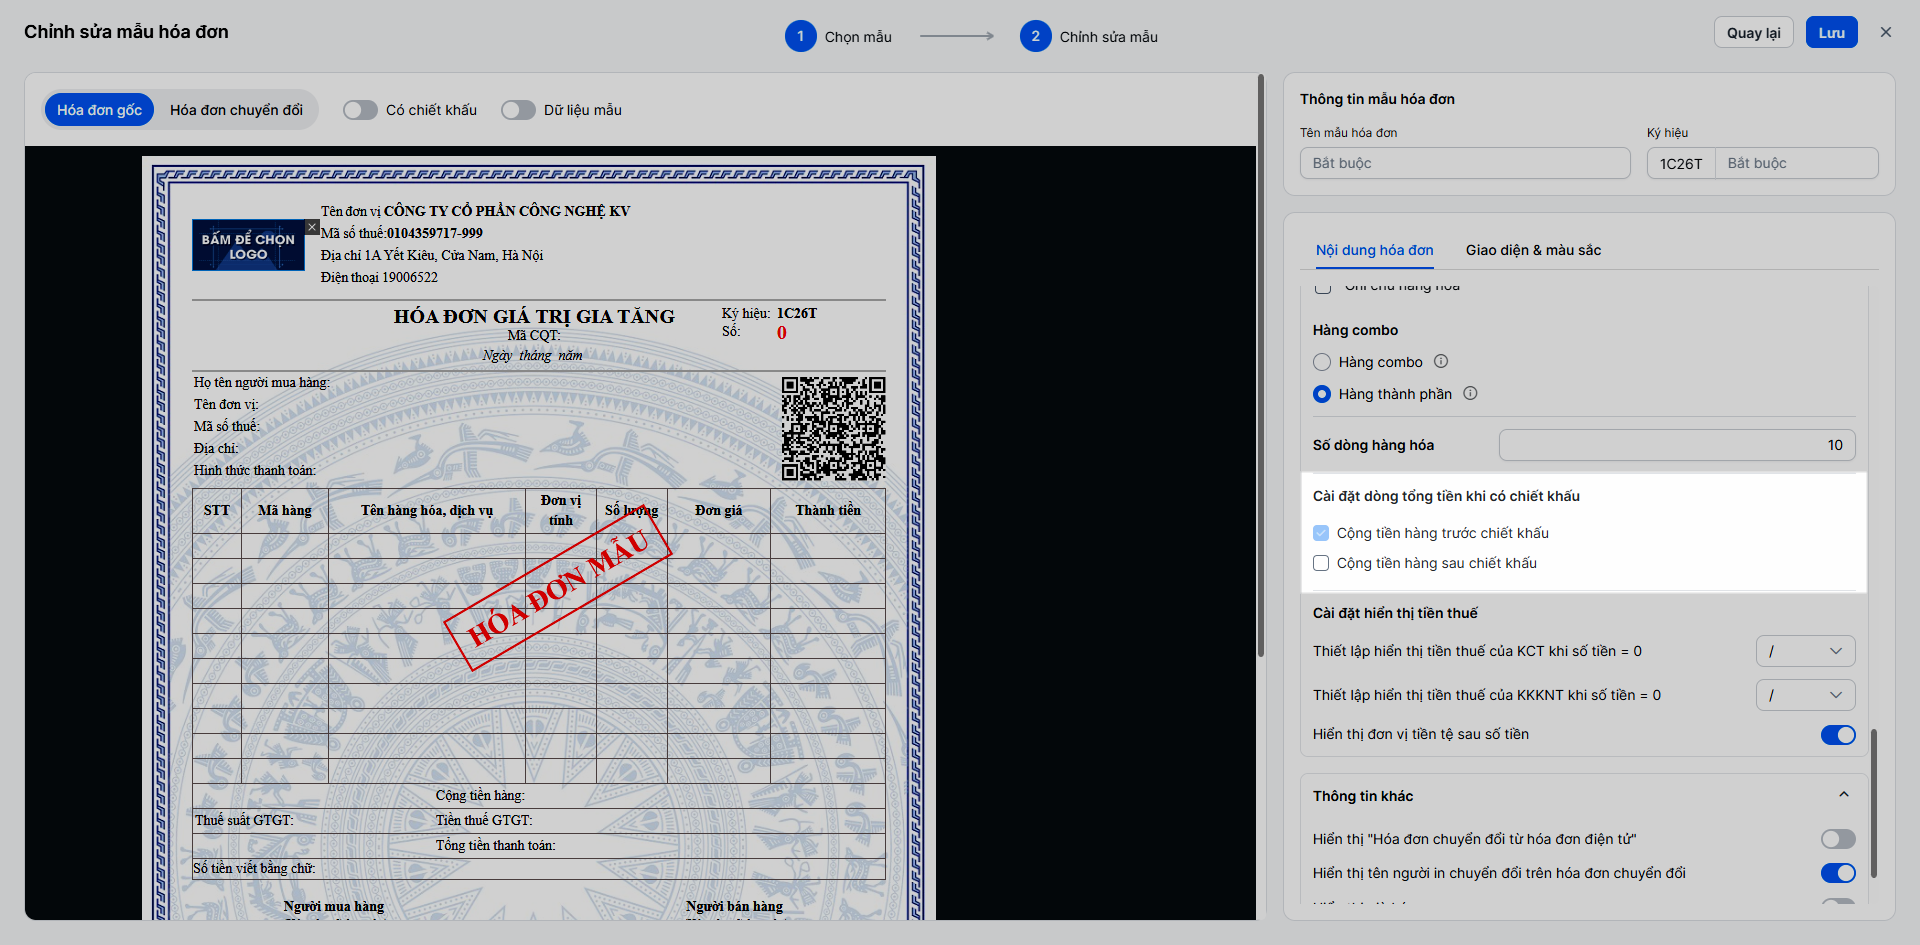This screenshot has width=1920, height=945.
Task: Uncheck Cộng tiền hàng trước chiết khấu
Action: point(1321,533)
